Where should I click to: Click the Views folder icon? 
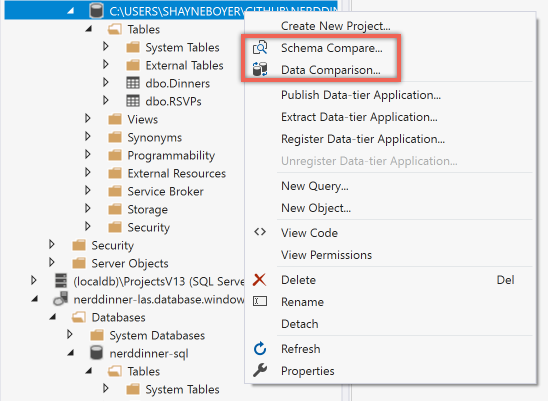click(115, 119)
